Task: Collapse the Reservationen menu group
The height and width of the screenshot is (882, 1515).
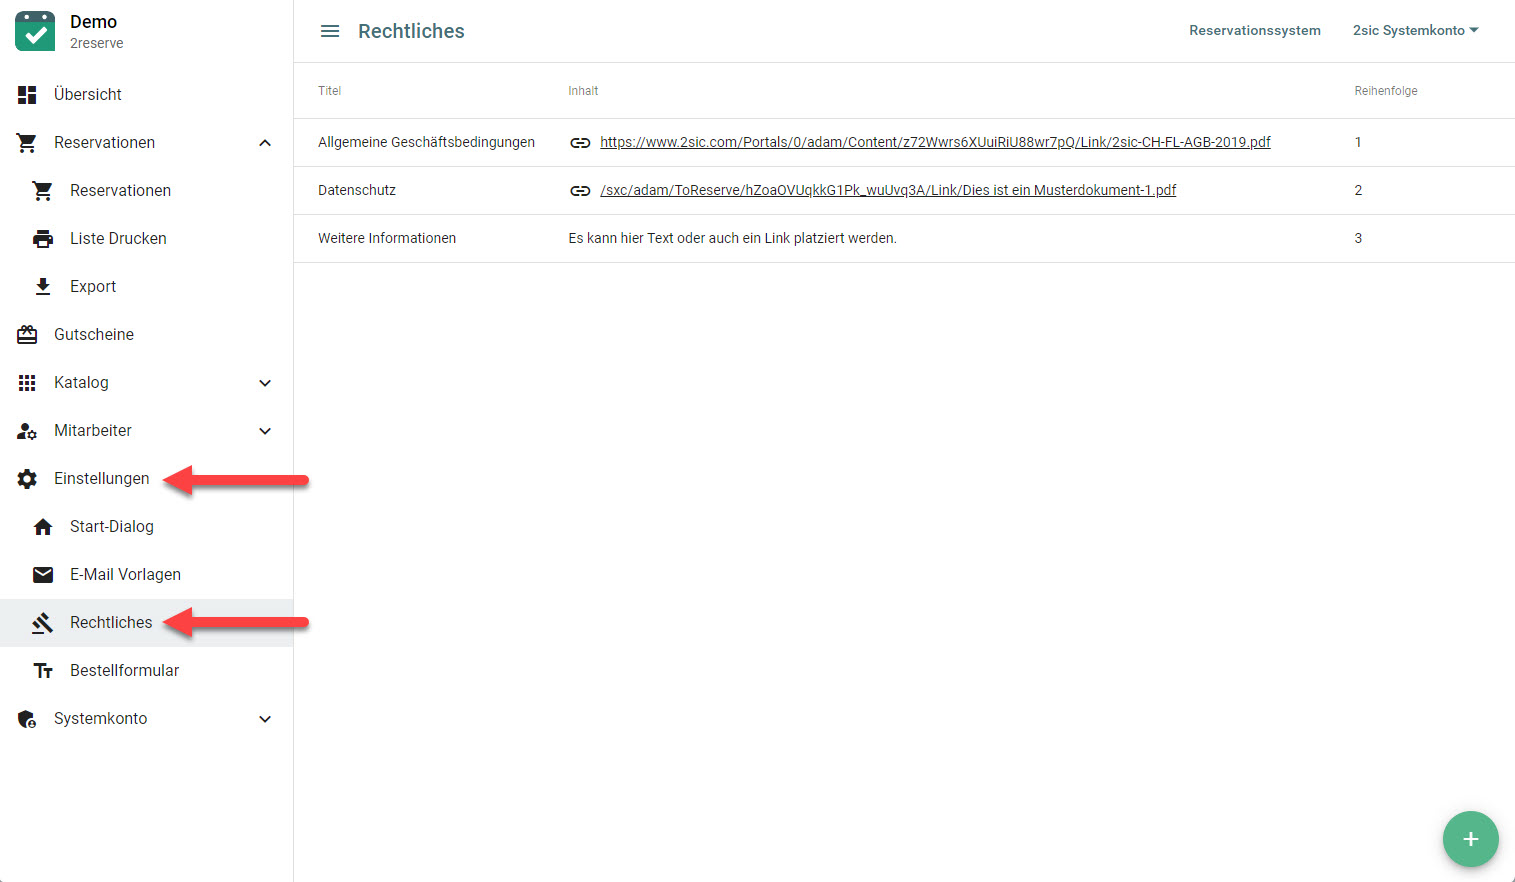Action: point(265,143)
